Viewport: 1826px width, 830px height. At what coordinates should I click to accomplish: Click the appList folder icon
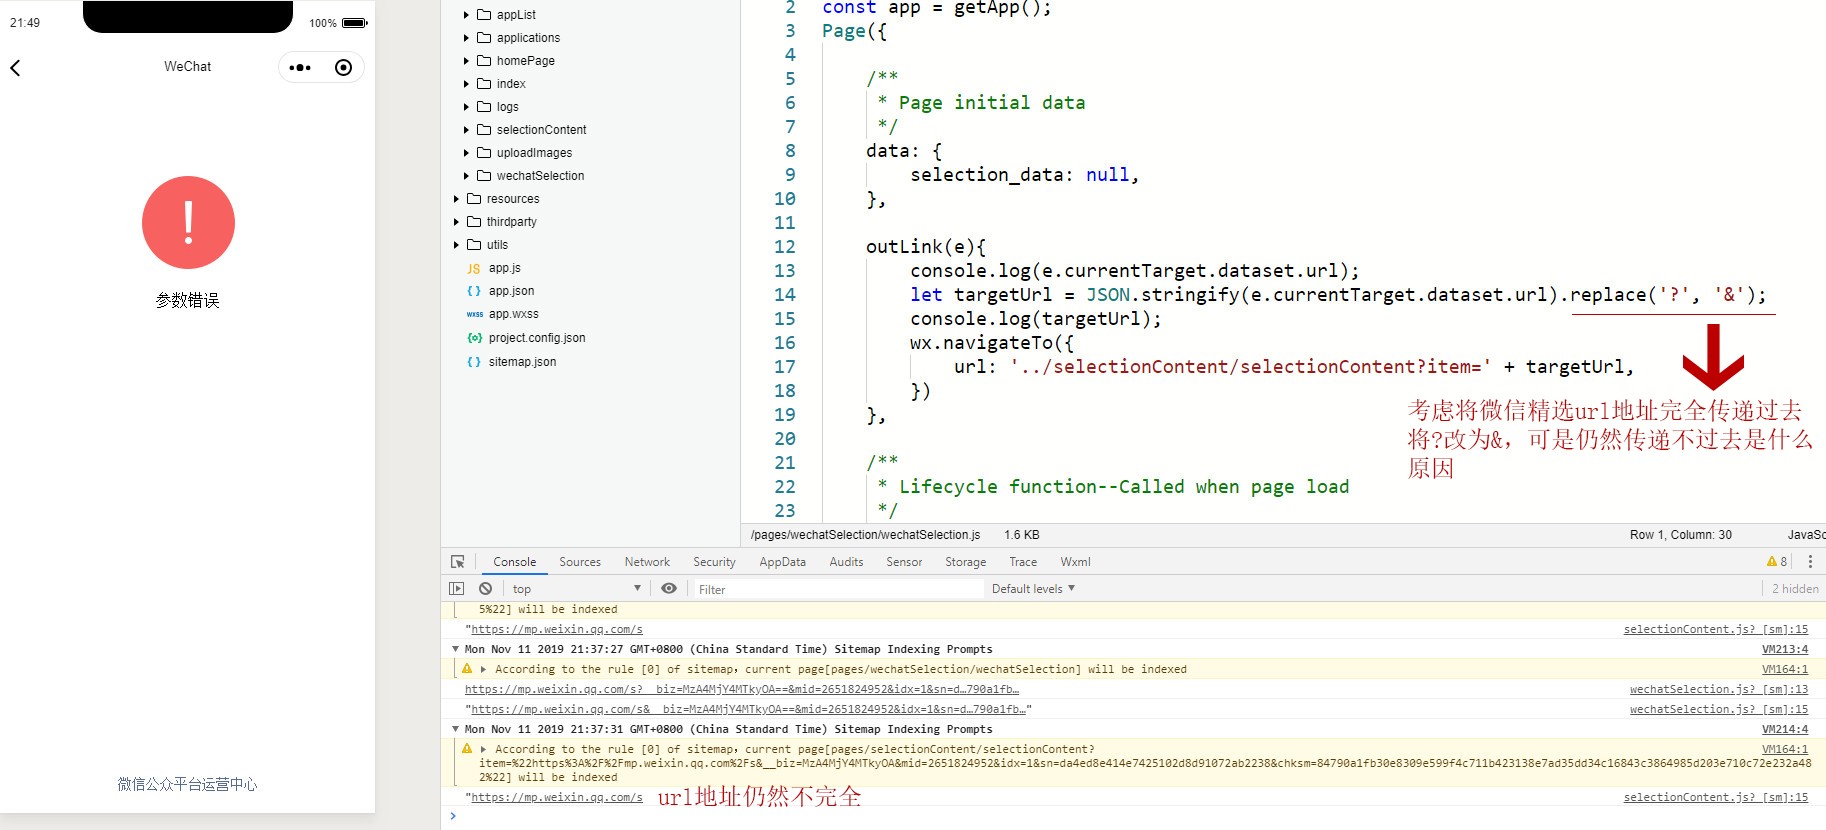(x=484, y=15)
